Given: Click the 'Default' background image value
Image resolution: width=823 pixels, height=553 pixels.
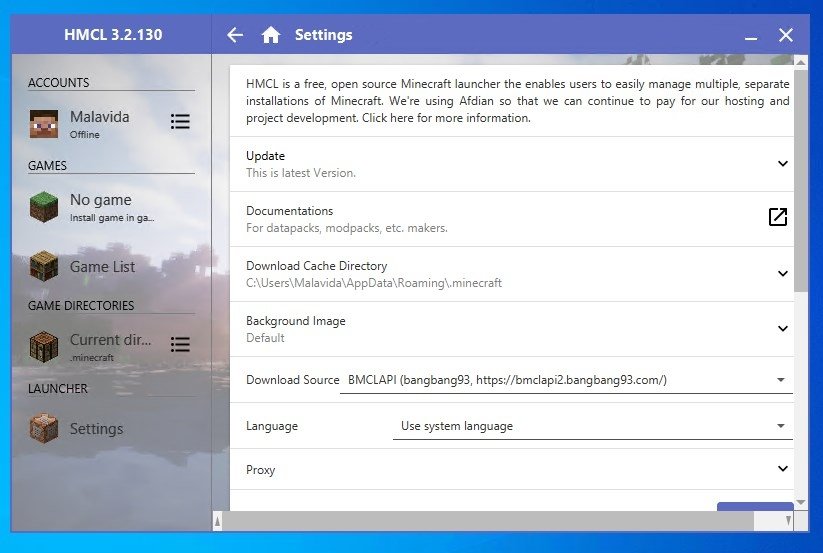Looking at the screenshot, I should click(x=265, y=338).
